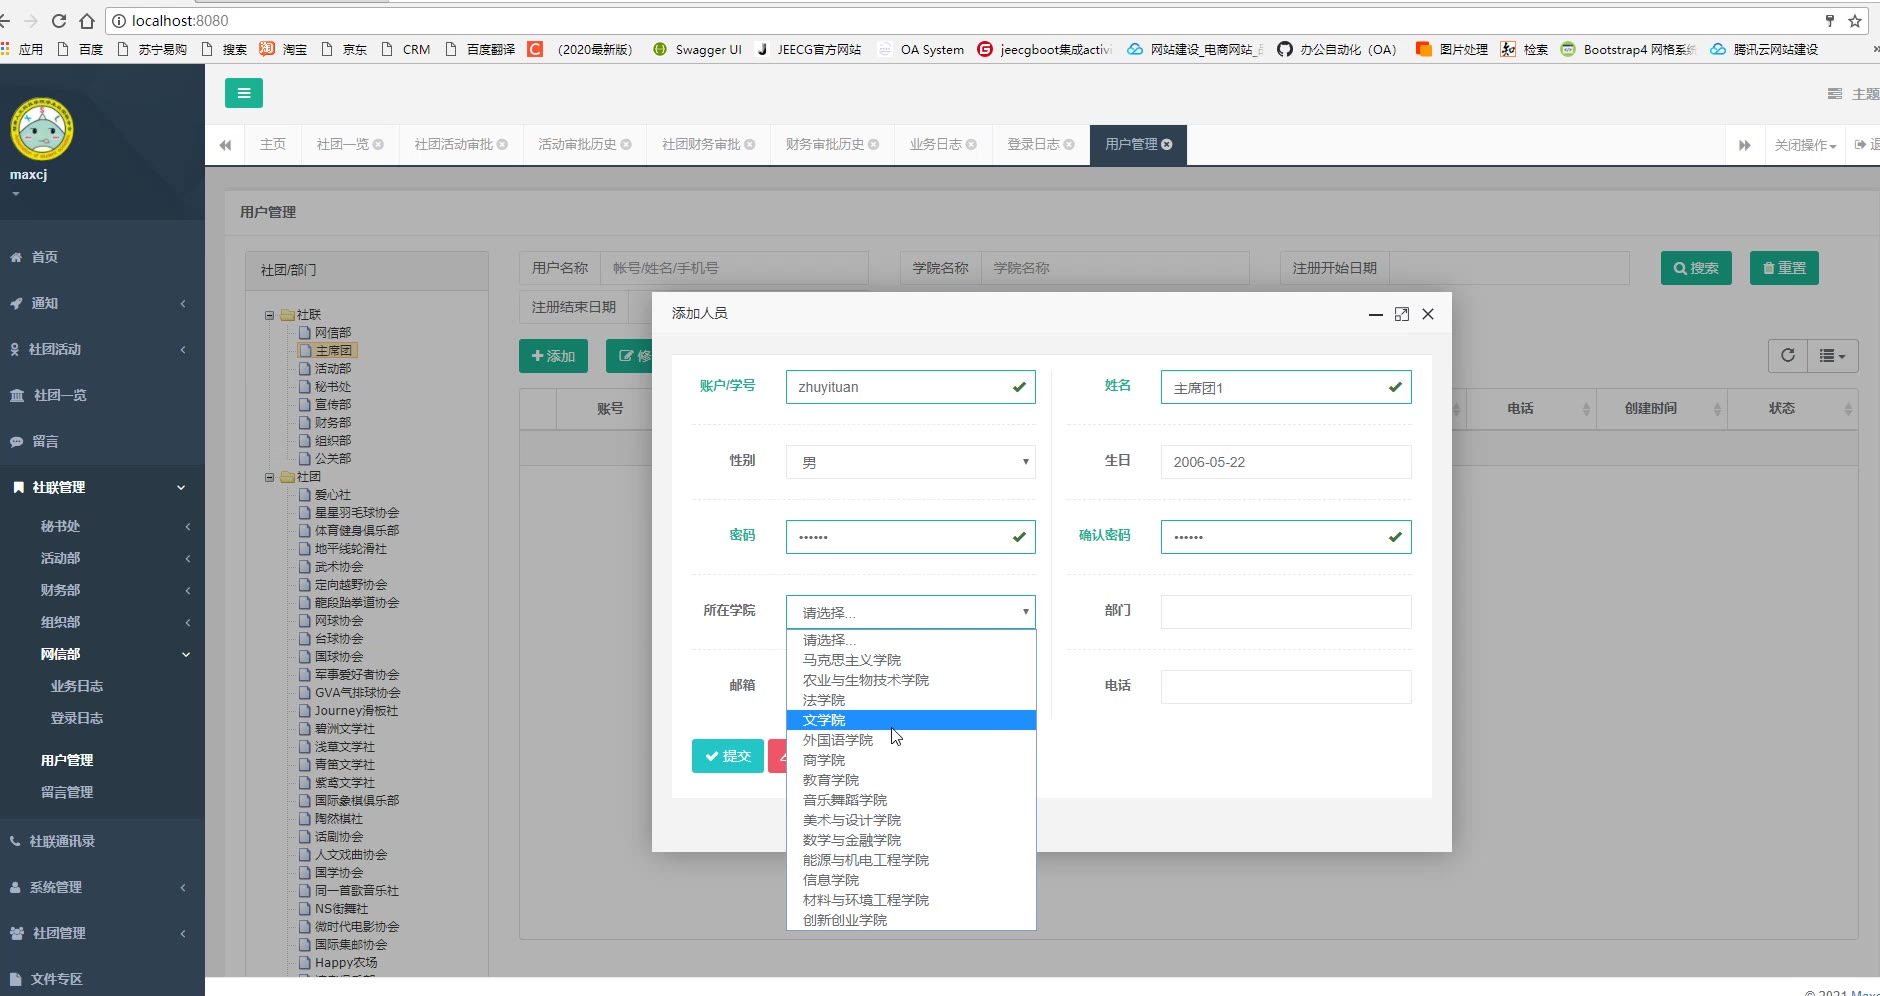The height and width of the screenshot is (996, 1880).
Task: Collapse the 社联 tree node
Action: [x=269, y=315]
